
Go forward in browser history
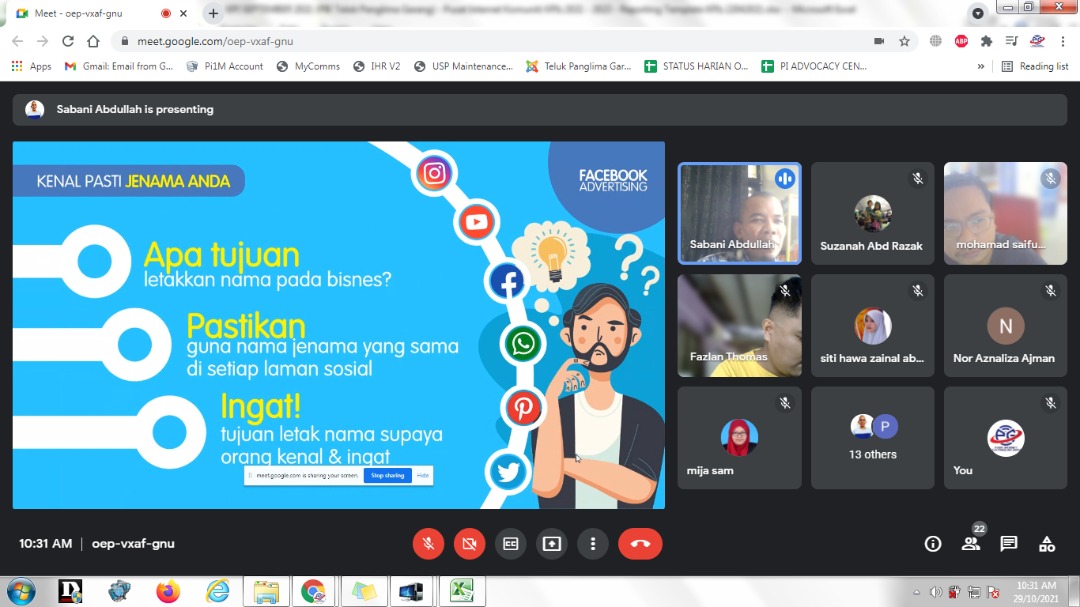point(43,41)
